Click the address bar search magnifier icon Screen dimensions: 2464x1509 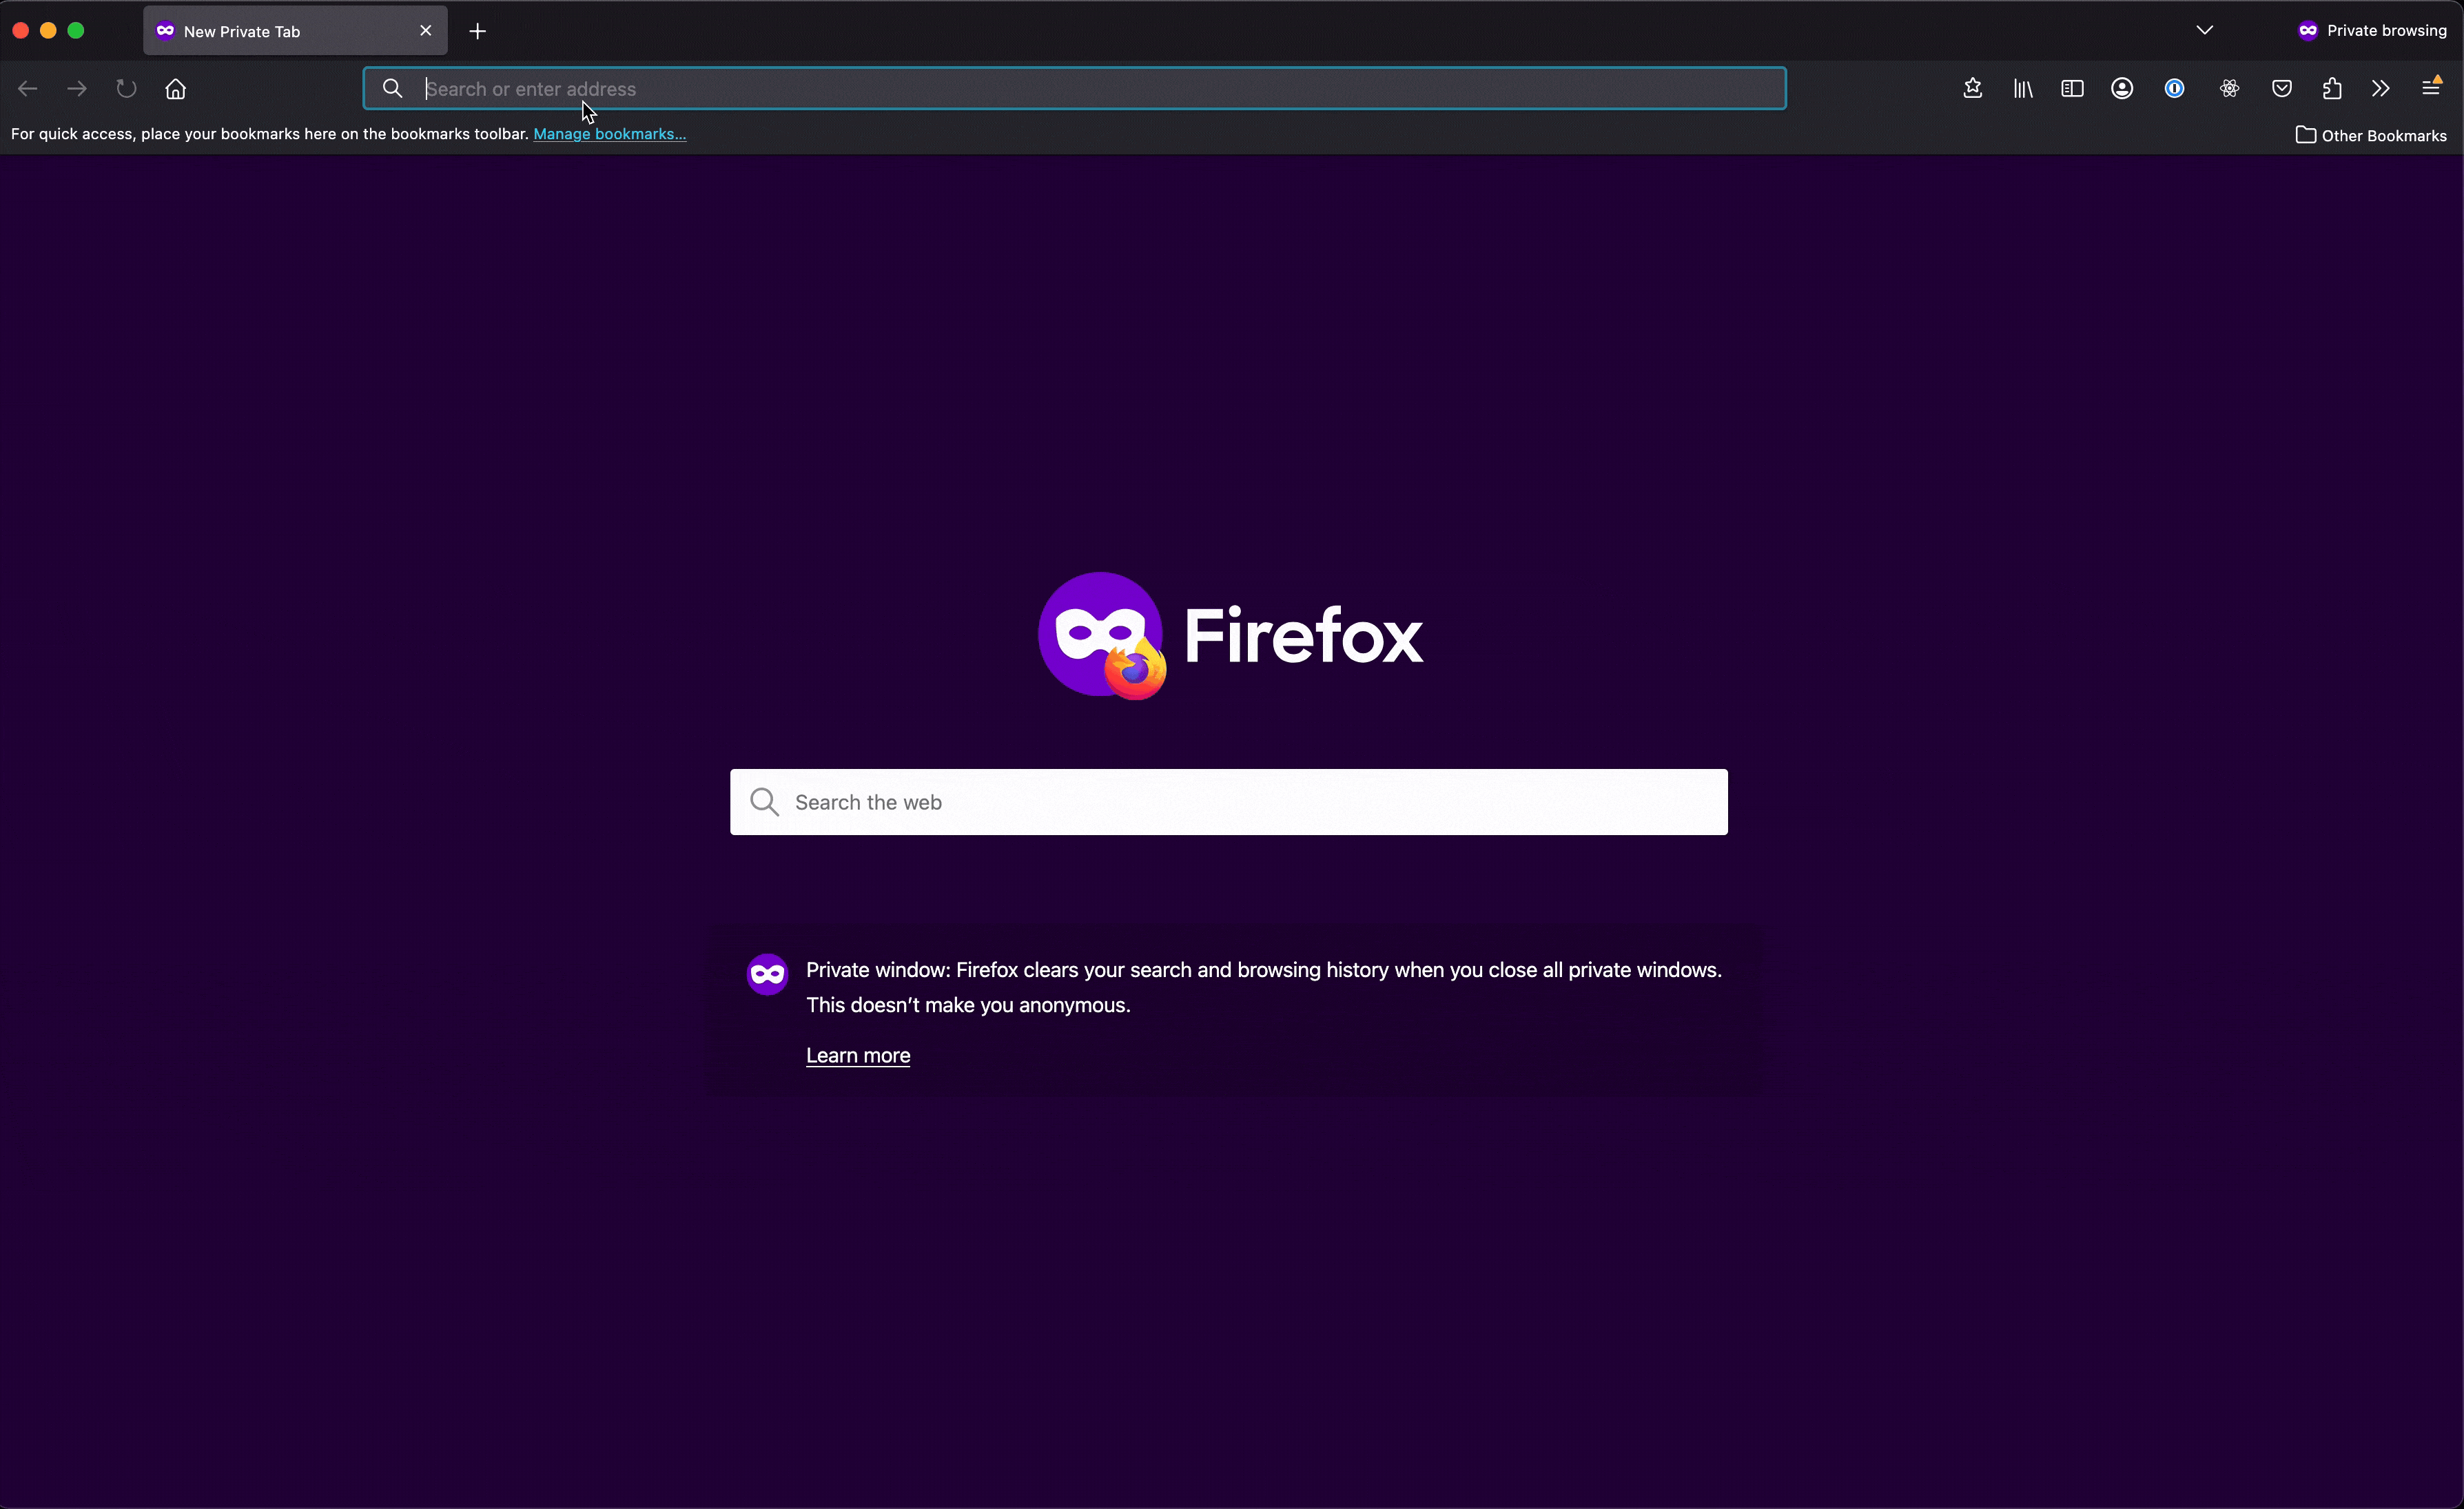tap(393, 89)
